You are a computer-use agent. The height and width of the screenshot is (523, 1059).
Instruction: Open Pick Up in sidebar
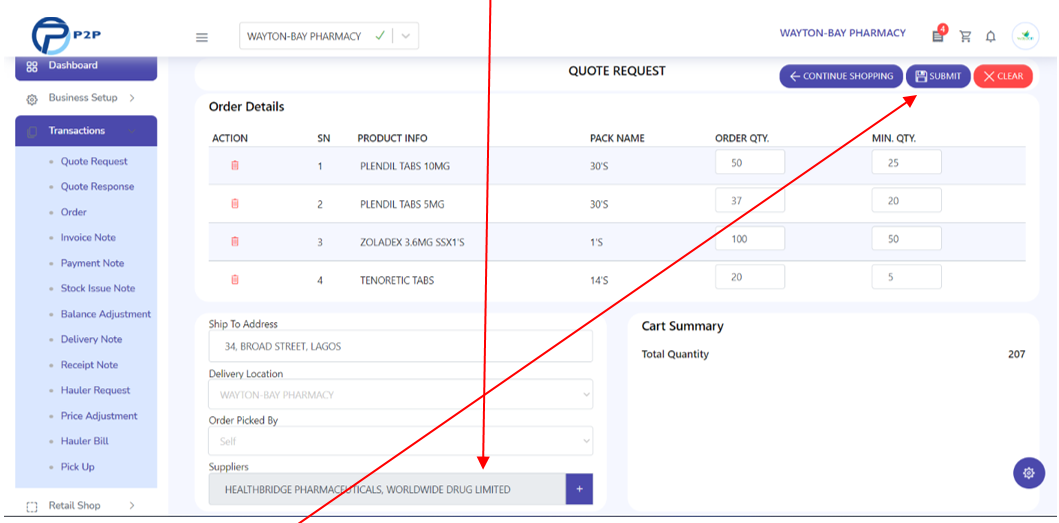click(x=78, y=467)
